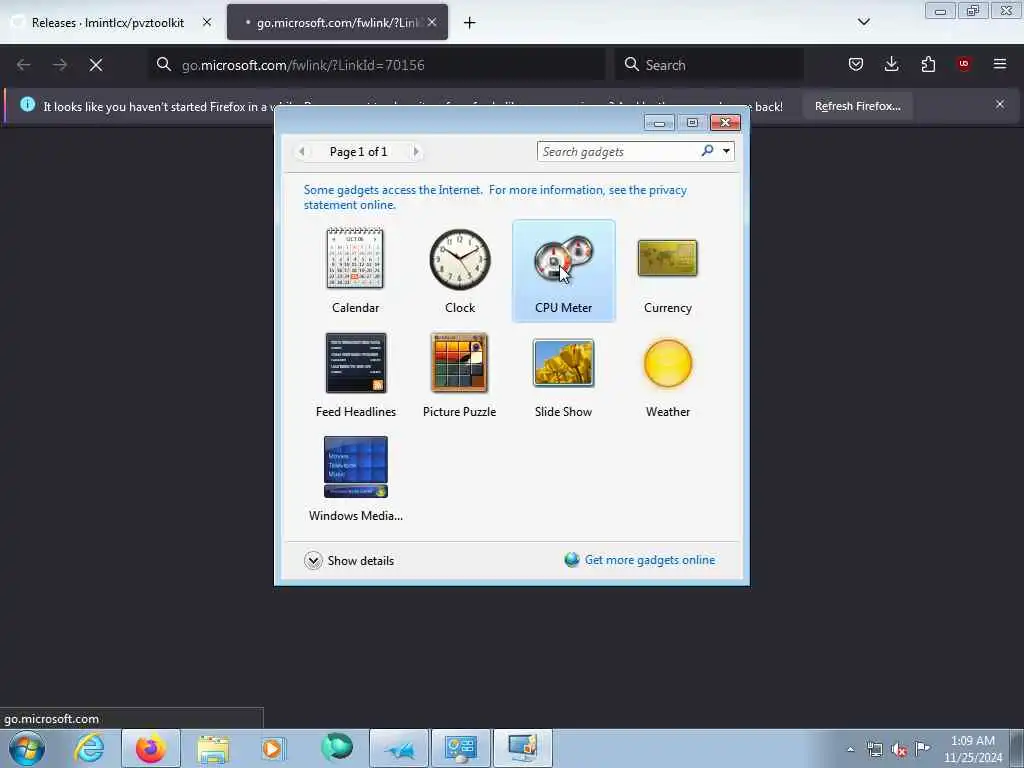
Task: Open the Firefox downloads panel
Action: [x=891, y=64]
